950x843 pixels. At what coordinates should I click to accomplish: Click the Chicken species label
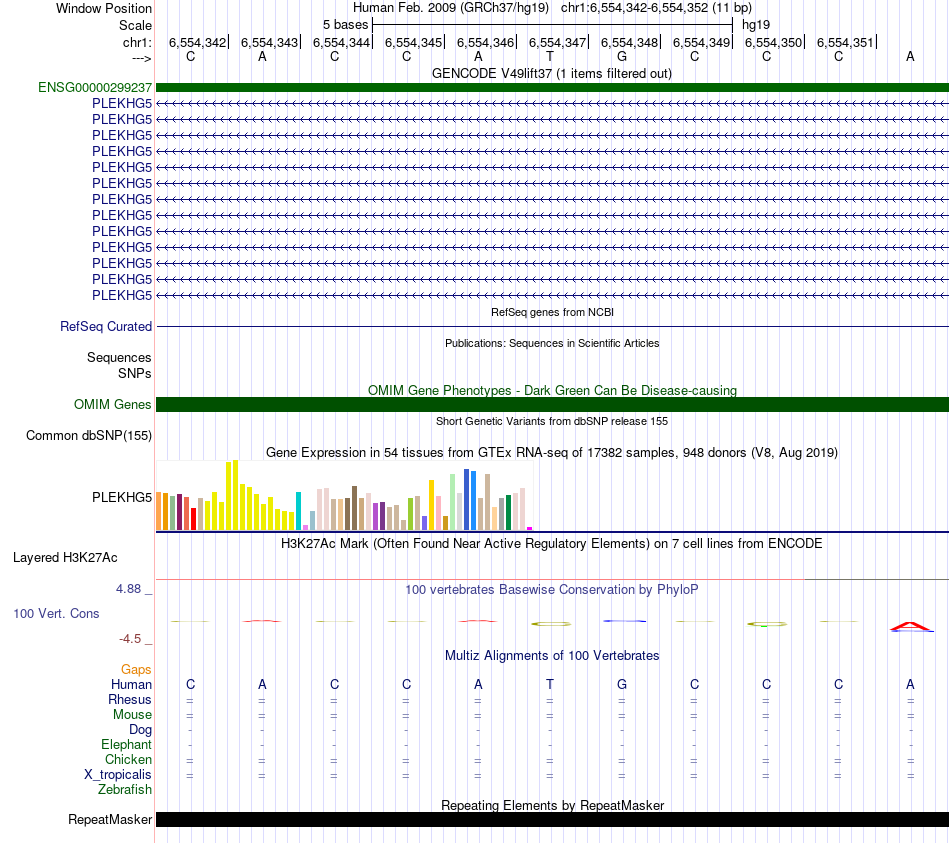click(x=128, y=759)
